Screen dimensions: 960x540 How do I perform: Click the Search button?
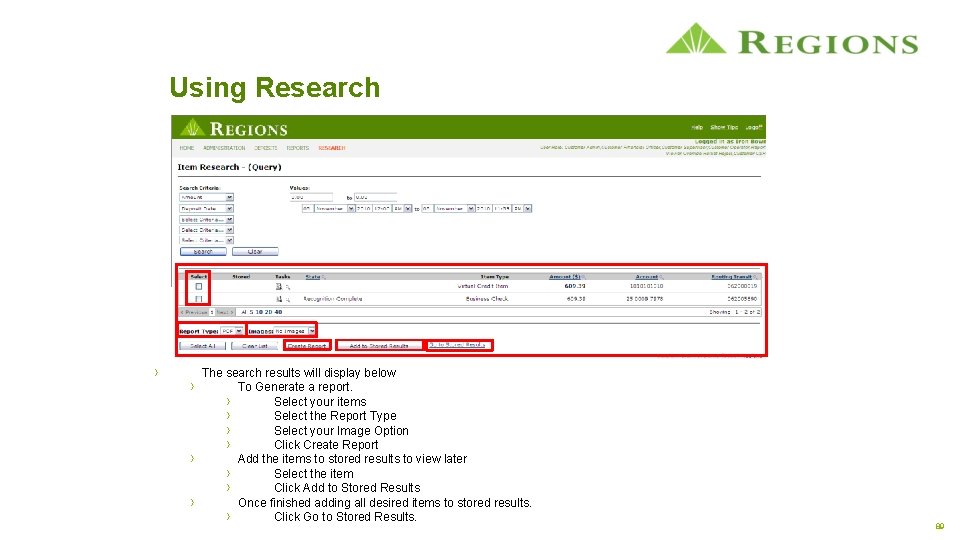203,252
